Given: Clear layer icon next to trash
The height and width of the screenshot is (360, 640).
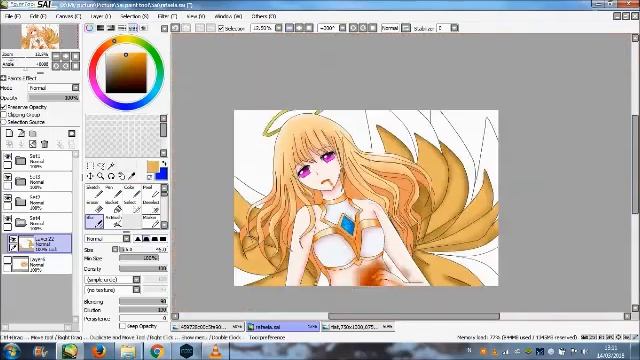Looking at the screenshot, I should [x=33, y=144].
